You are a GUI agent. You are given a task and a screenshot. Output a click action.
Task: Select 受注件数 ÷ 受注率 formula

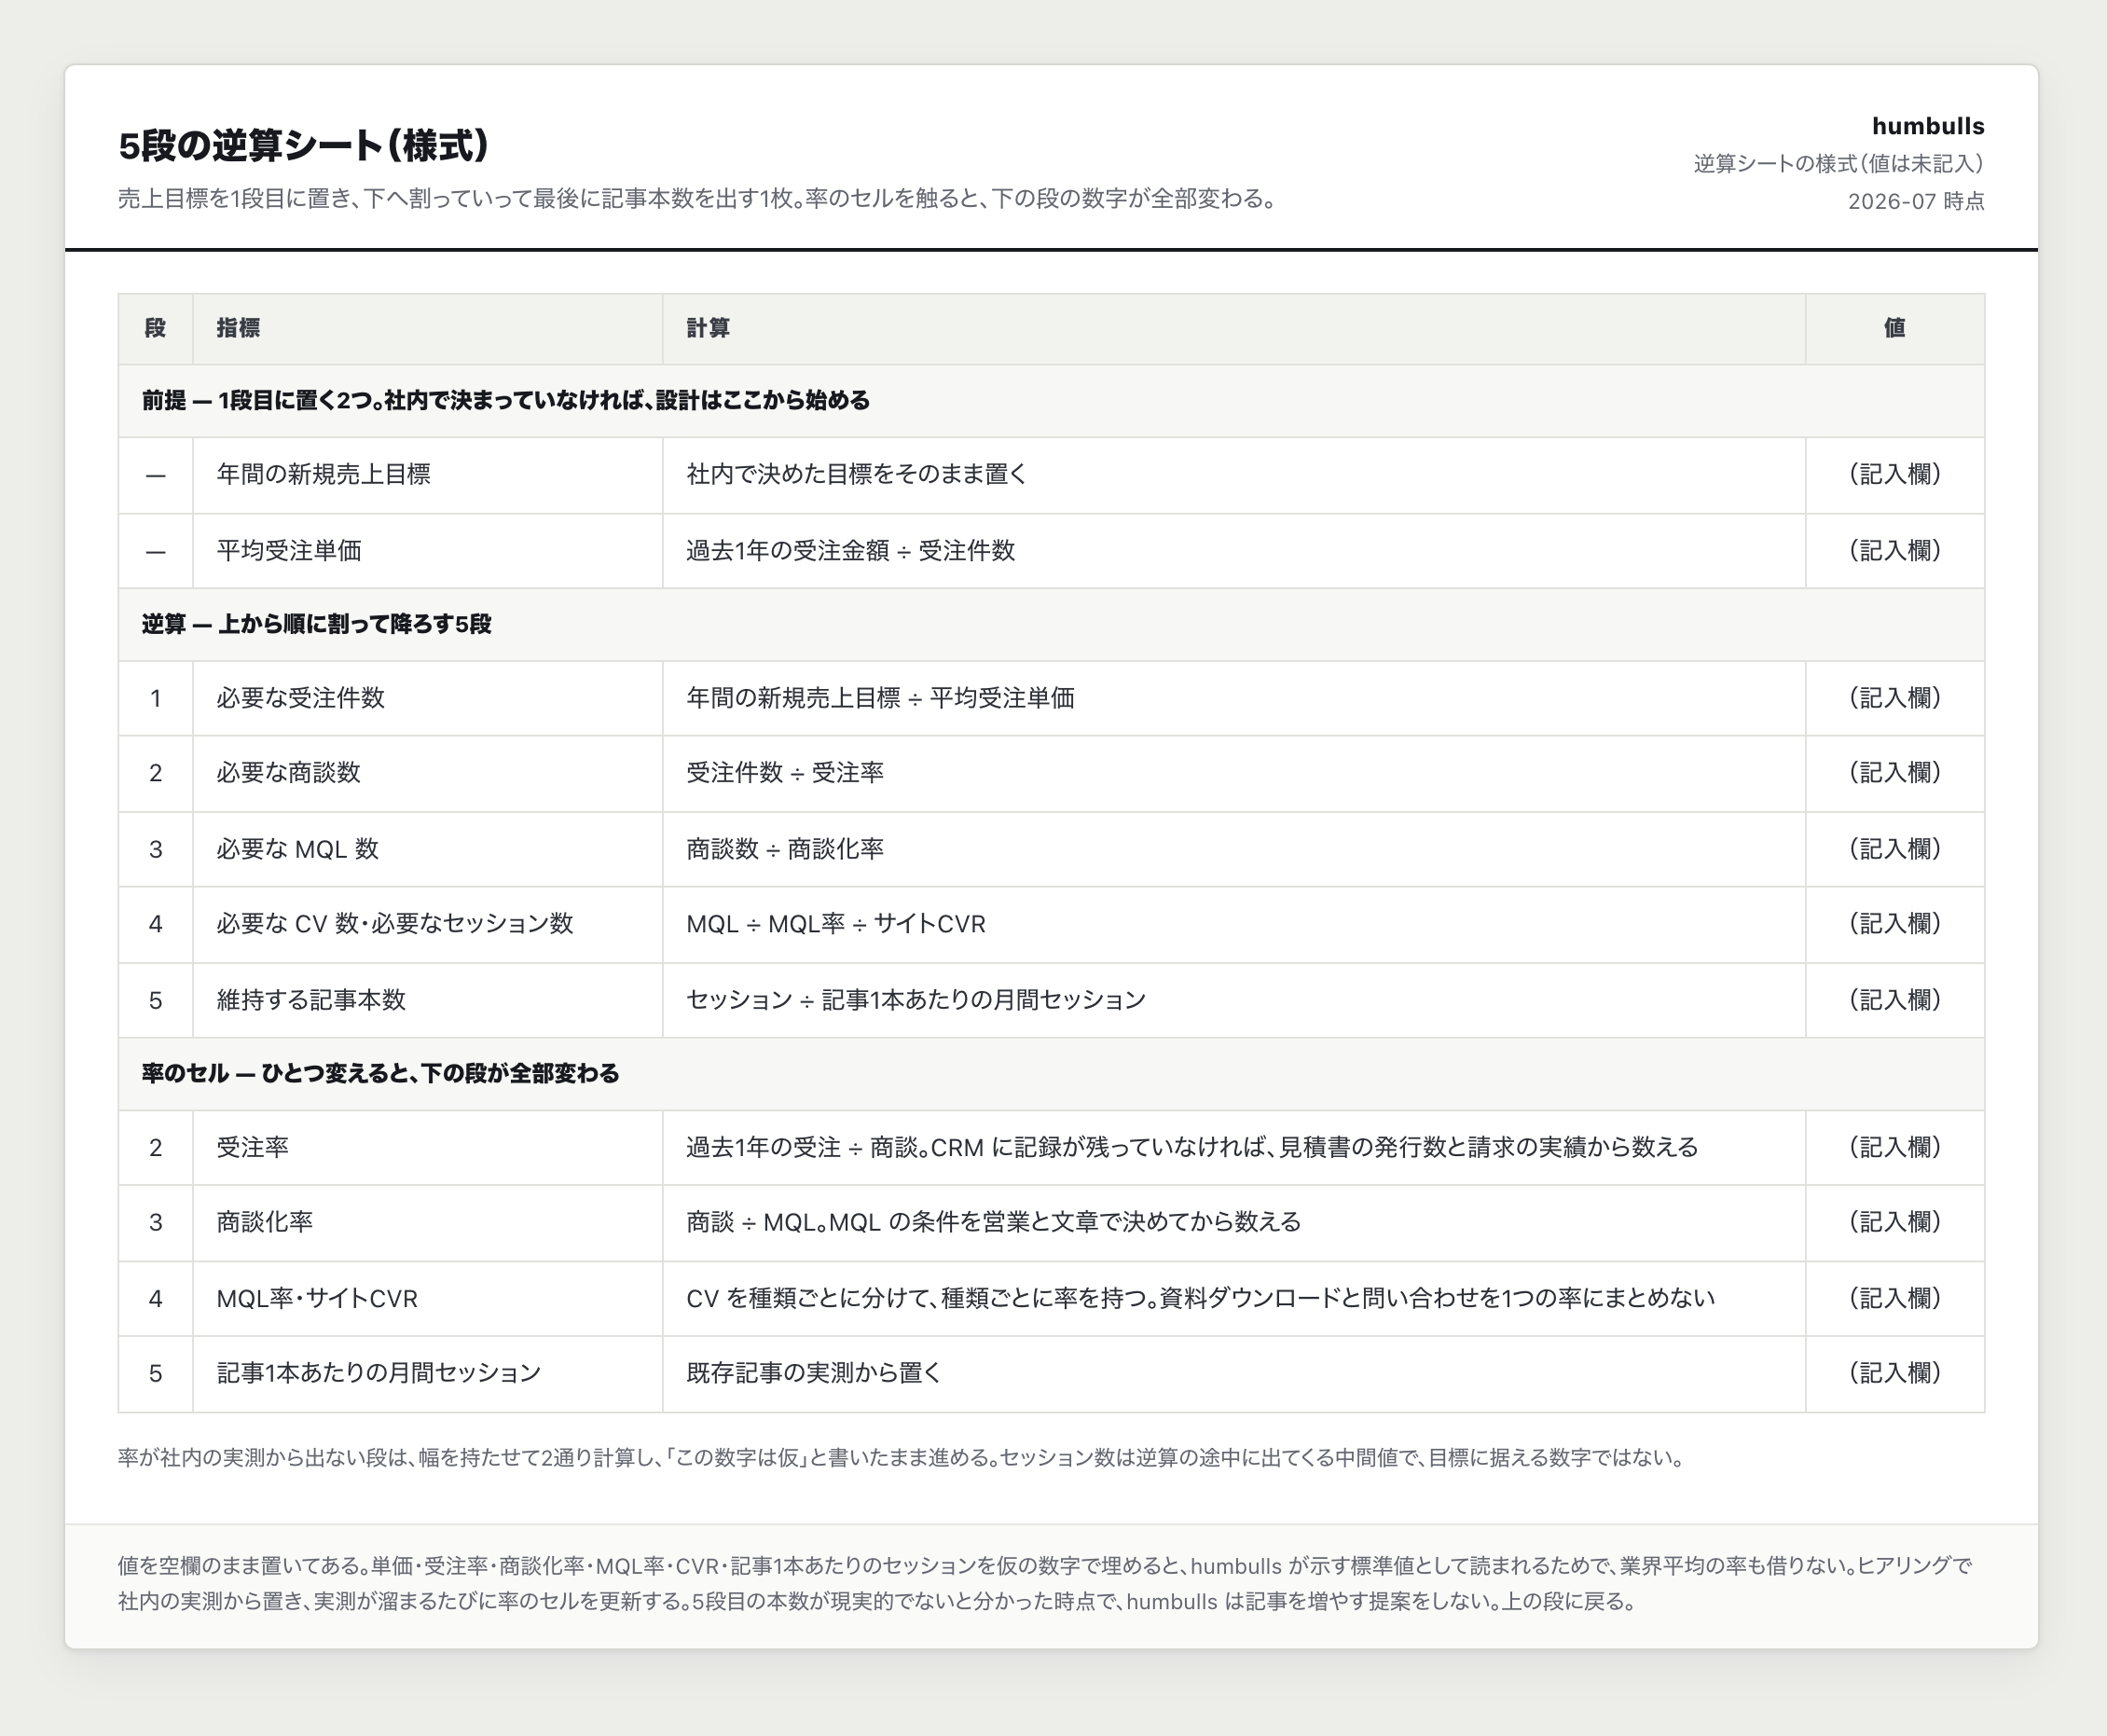pos(1233,773)
